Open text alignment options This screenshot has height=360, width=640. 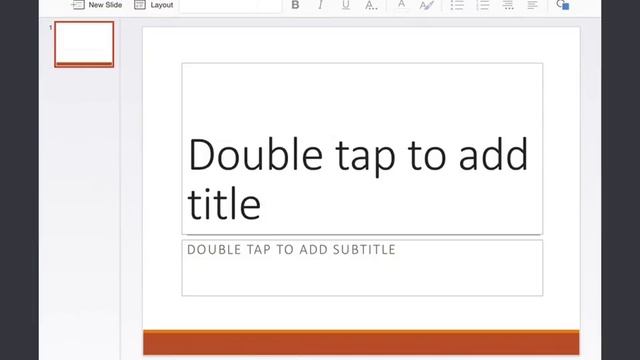(x=533, y=5)
